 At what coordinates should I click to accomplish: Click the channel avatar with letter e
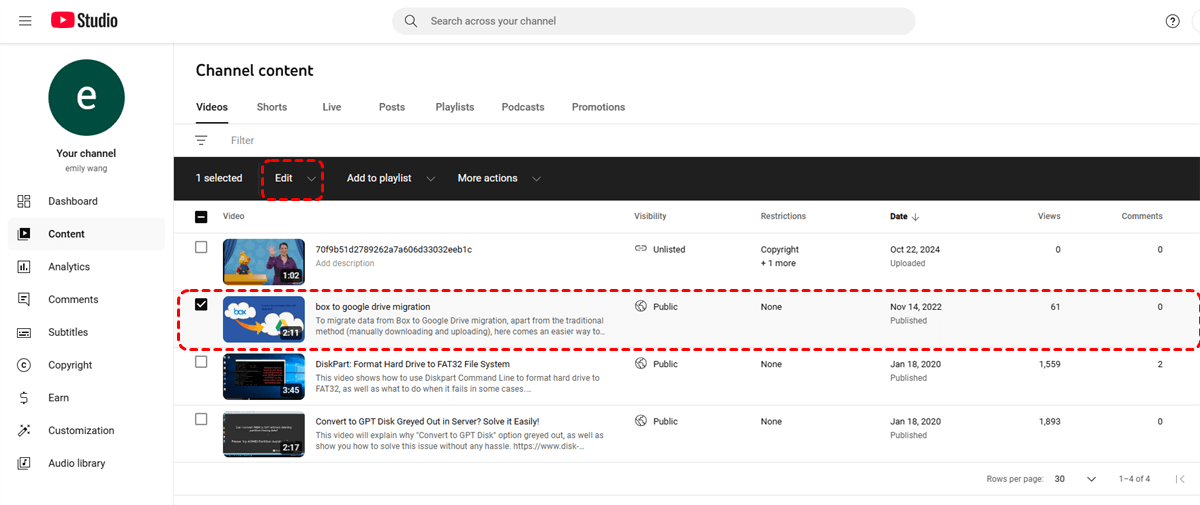click(x=87, y=97)
